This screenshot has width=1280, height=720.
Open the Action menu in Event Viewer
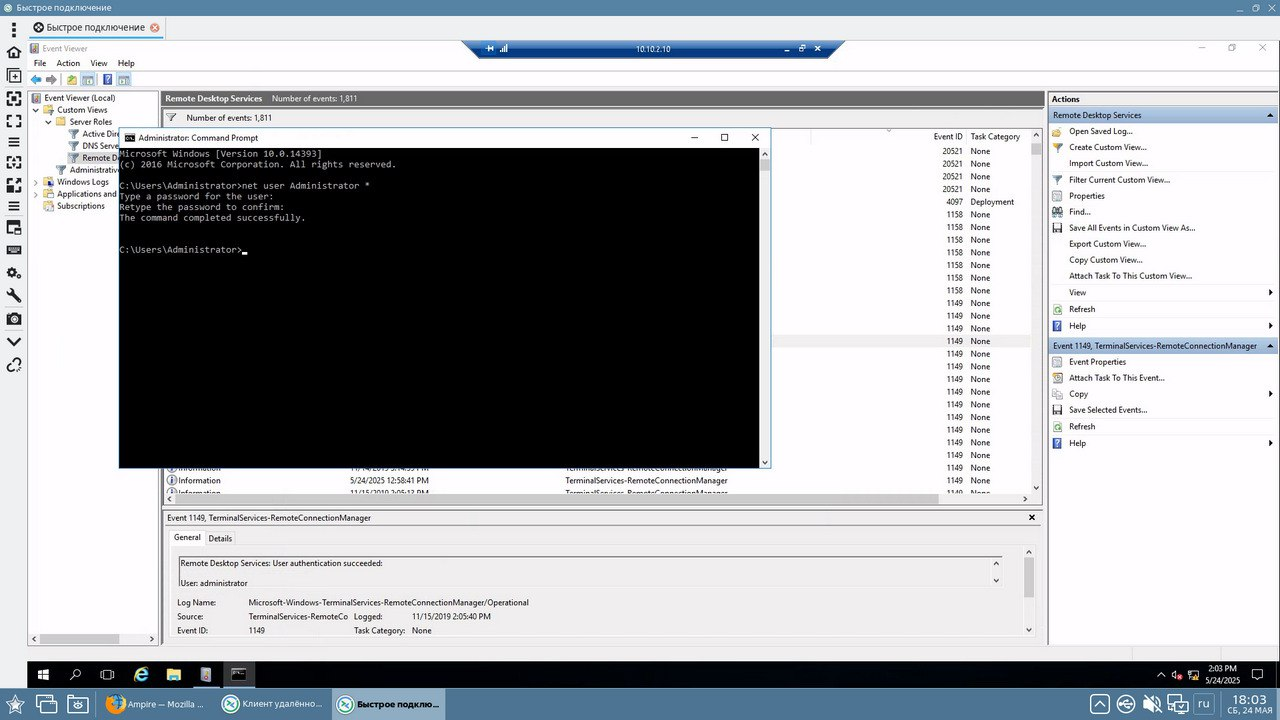tap(68, 63)
